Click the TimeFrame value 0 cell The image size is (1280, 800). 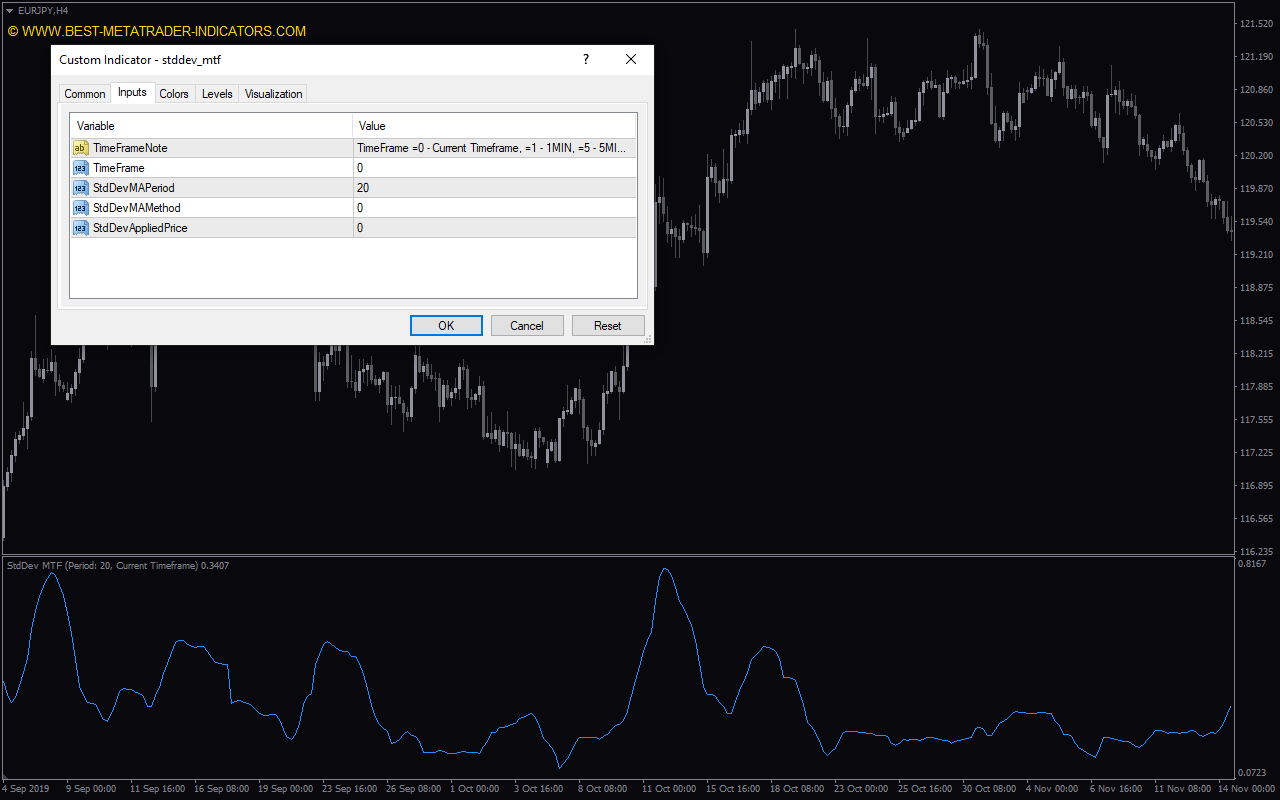[495, 168]
